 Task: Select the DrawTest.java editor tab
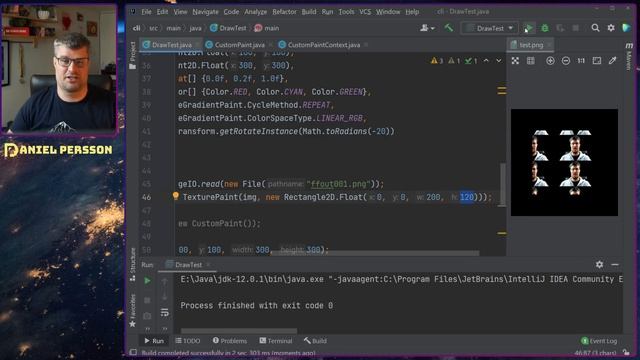pos(172,45)
